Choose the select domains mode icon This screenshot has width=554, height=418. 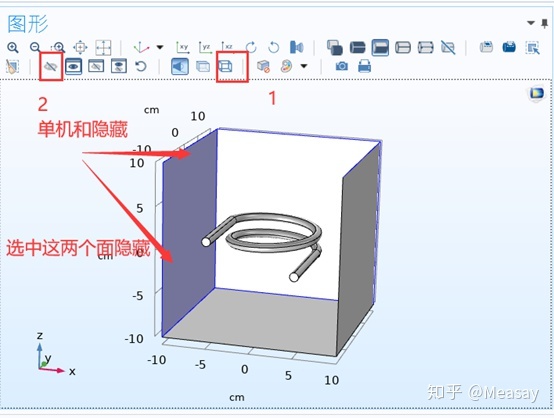pos(358,47)
